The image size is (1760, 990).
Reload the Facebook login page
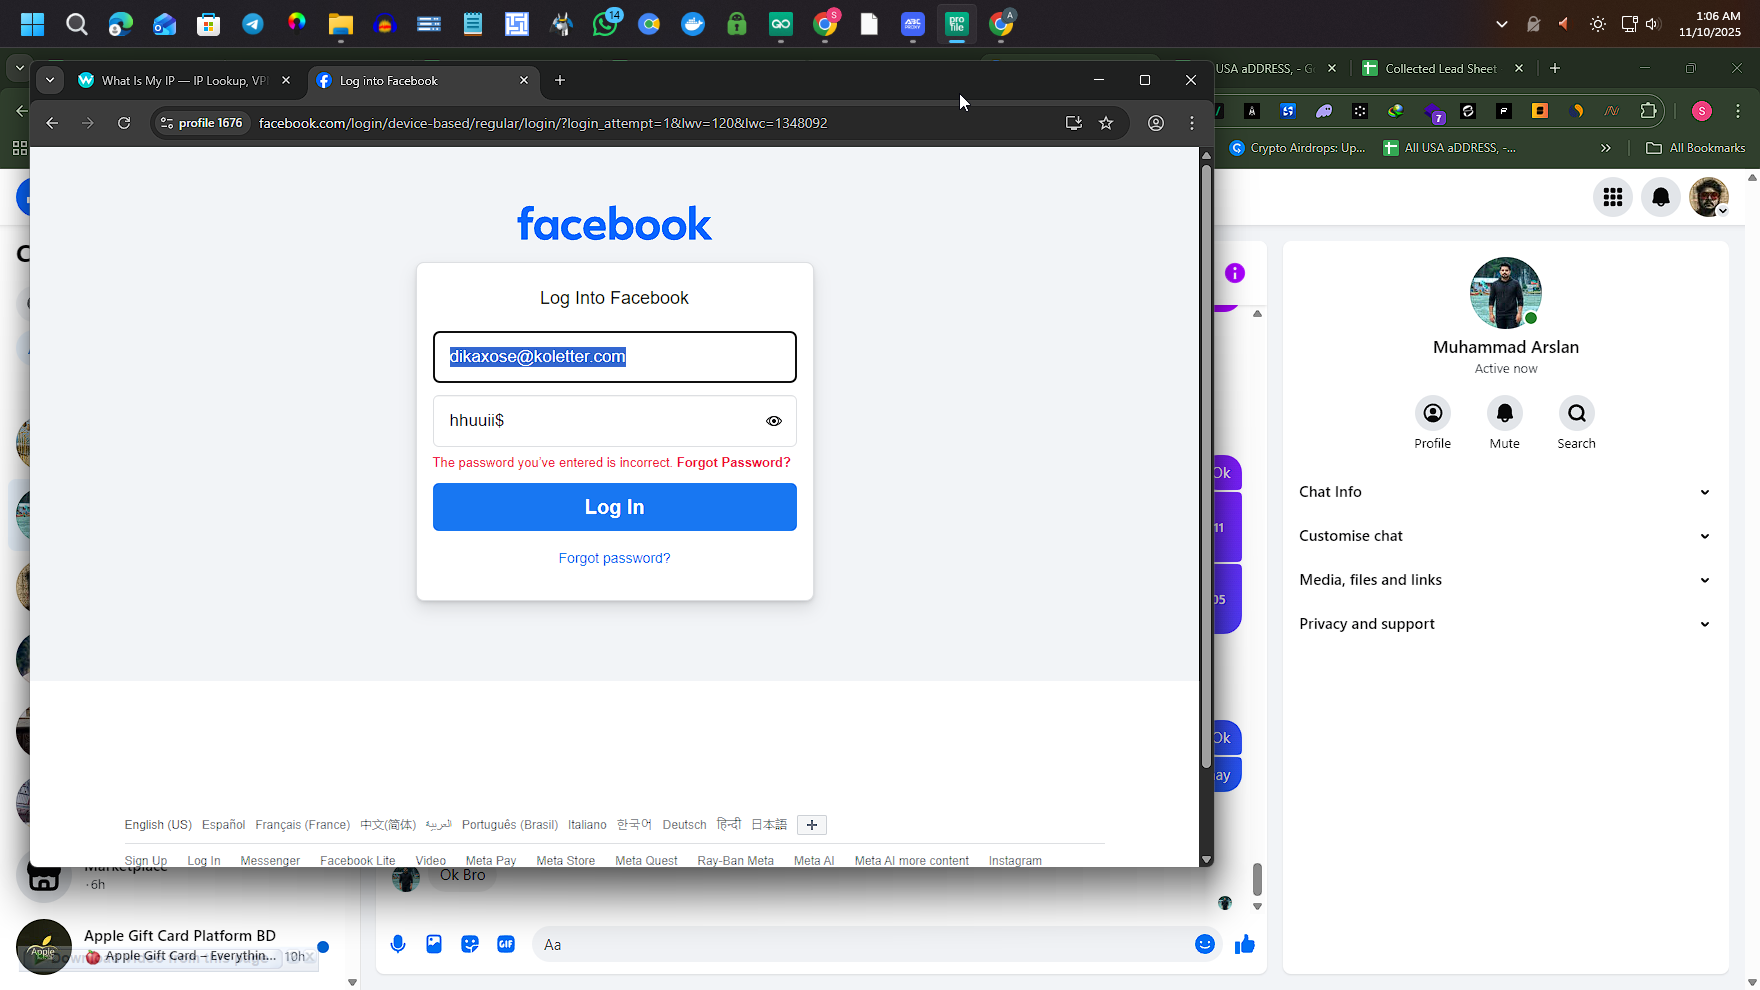pos(124,123)
